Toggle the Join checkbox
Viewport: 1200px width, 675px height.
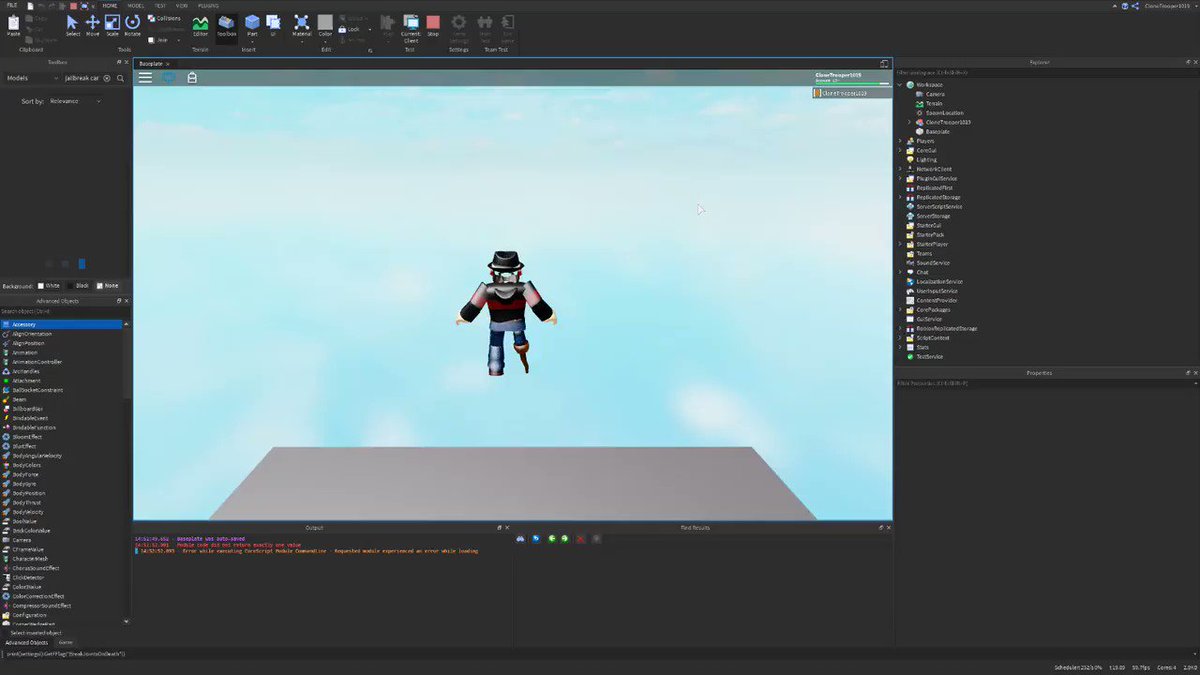(160, 40)
